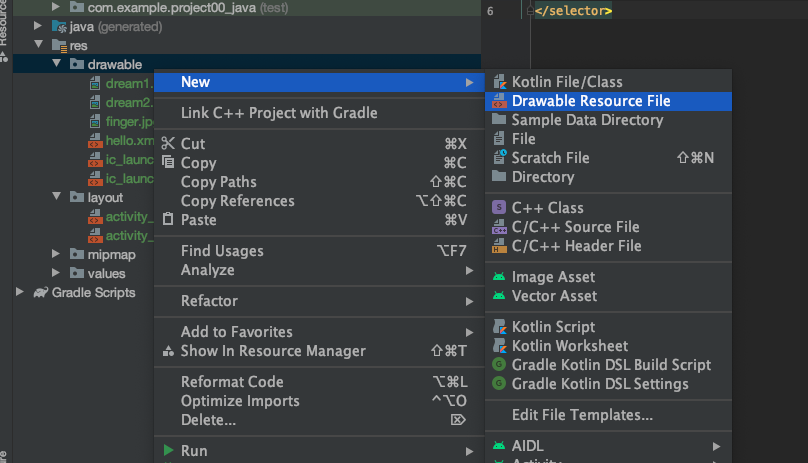Click the Kotlin Worksheet icon

pyautogui.click(x=499, y=346)
